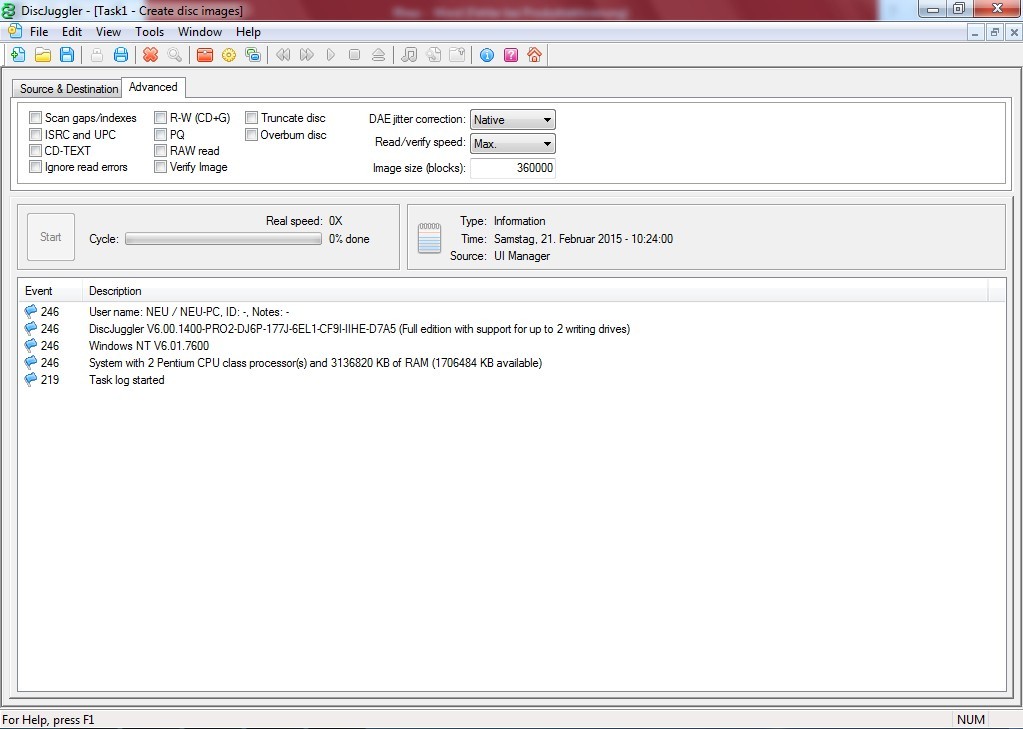Click the blue Info circle icon
This screenshot has width=1023, height=729.
click(x=487, y=55)
